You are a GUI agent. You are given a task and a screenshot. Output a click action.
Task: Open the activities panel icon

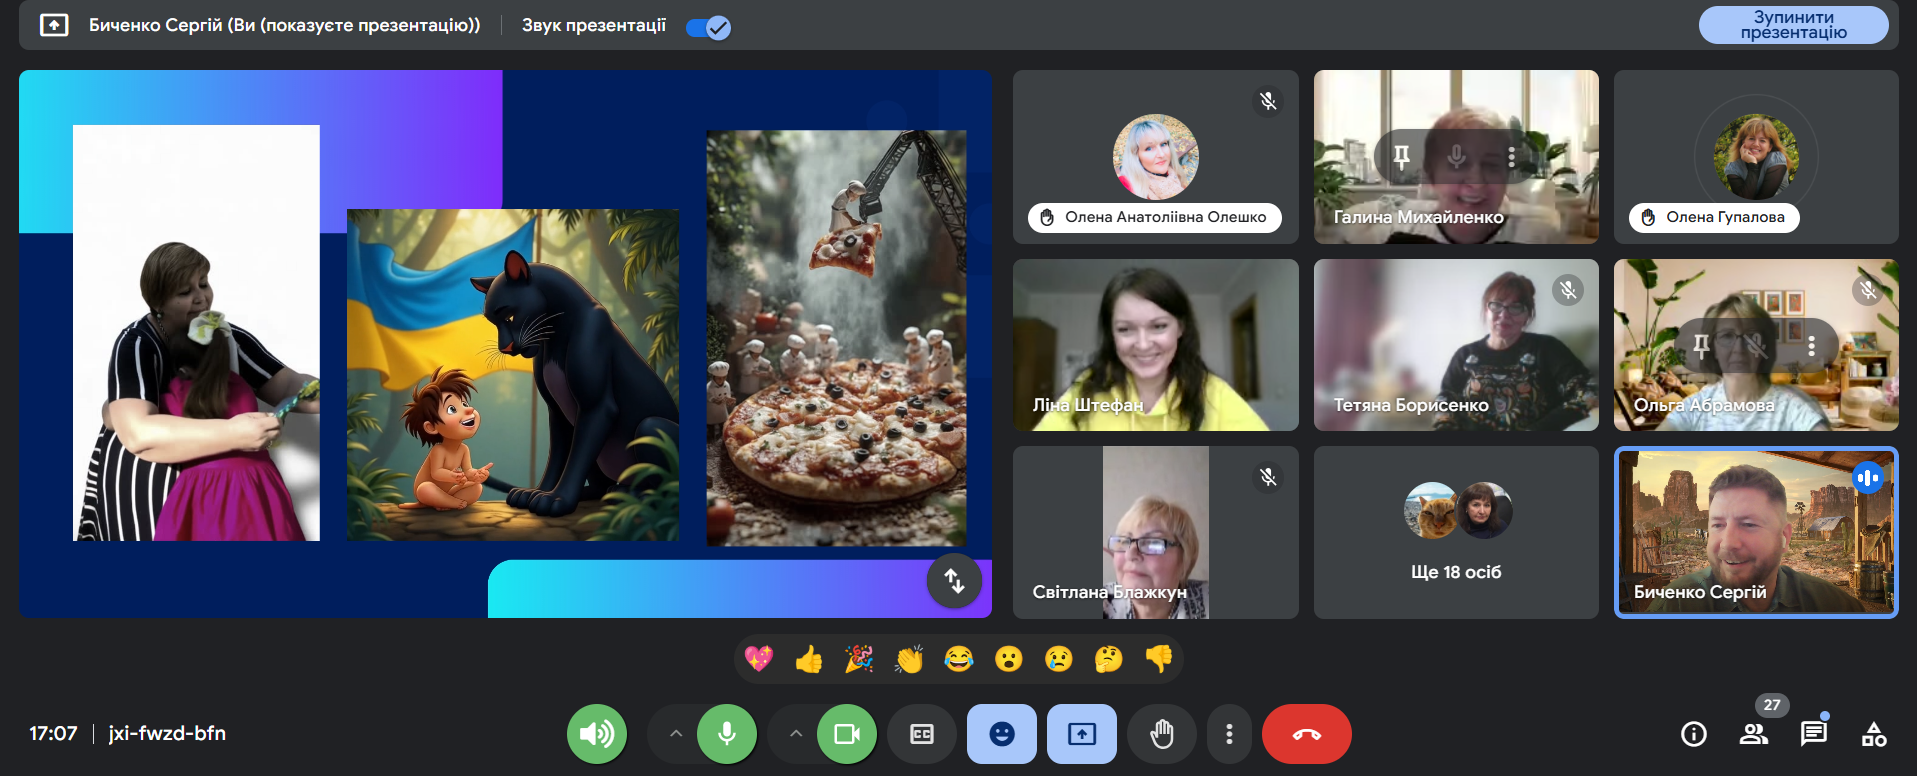click(1873, 734)
